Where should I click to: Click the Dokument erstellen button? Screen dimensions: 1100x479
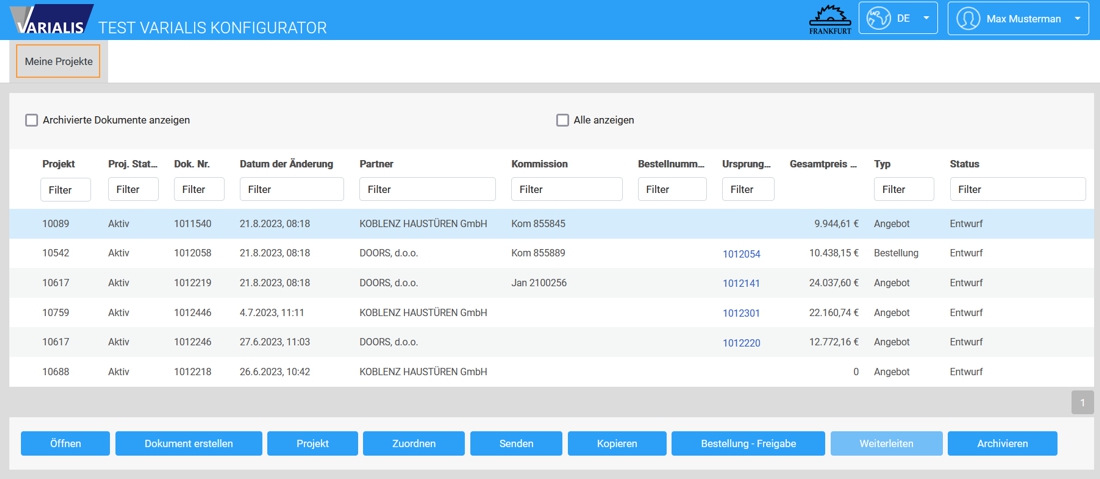[x=188, y=443]
